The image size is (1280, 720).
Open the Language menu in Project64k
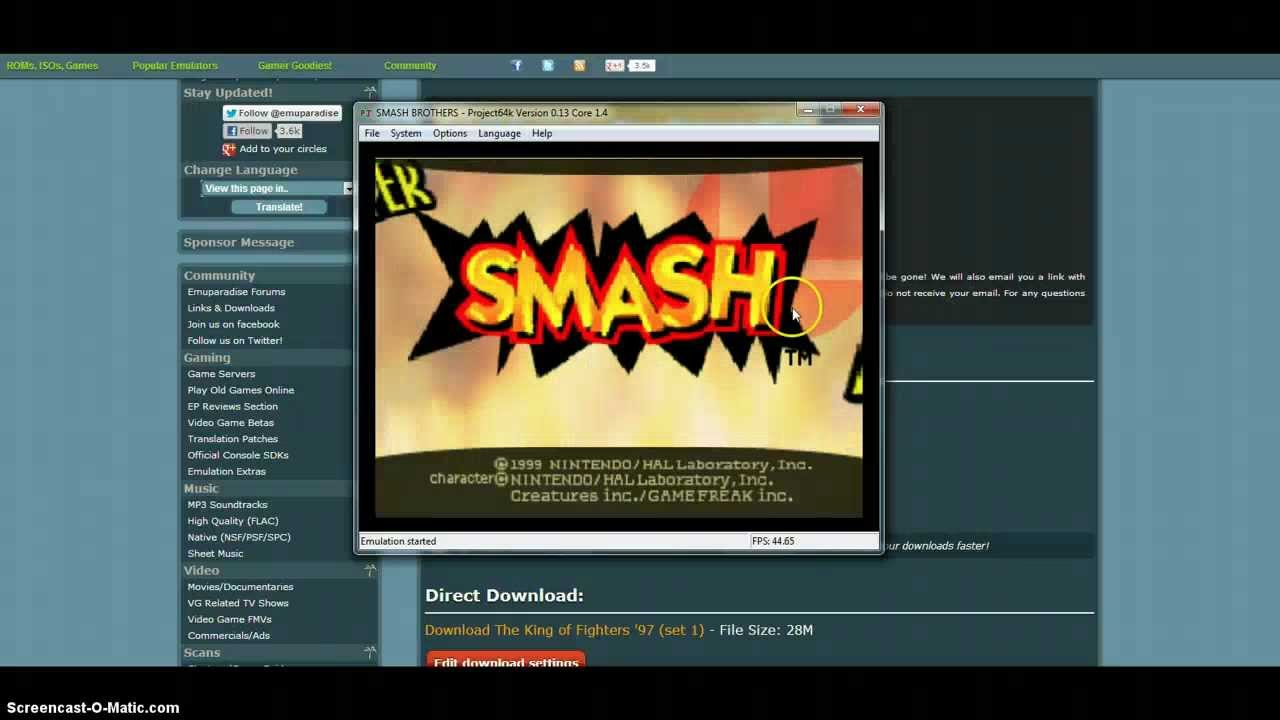(499, 133)
